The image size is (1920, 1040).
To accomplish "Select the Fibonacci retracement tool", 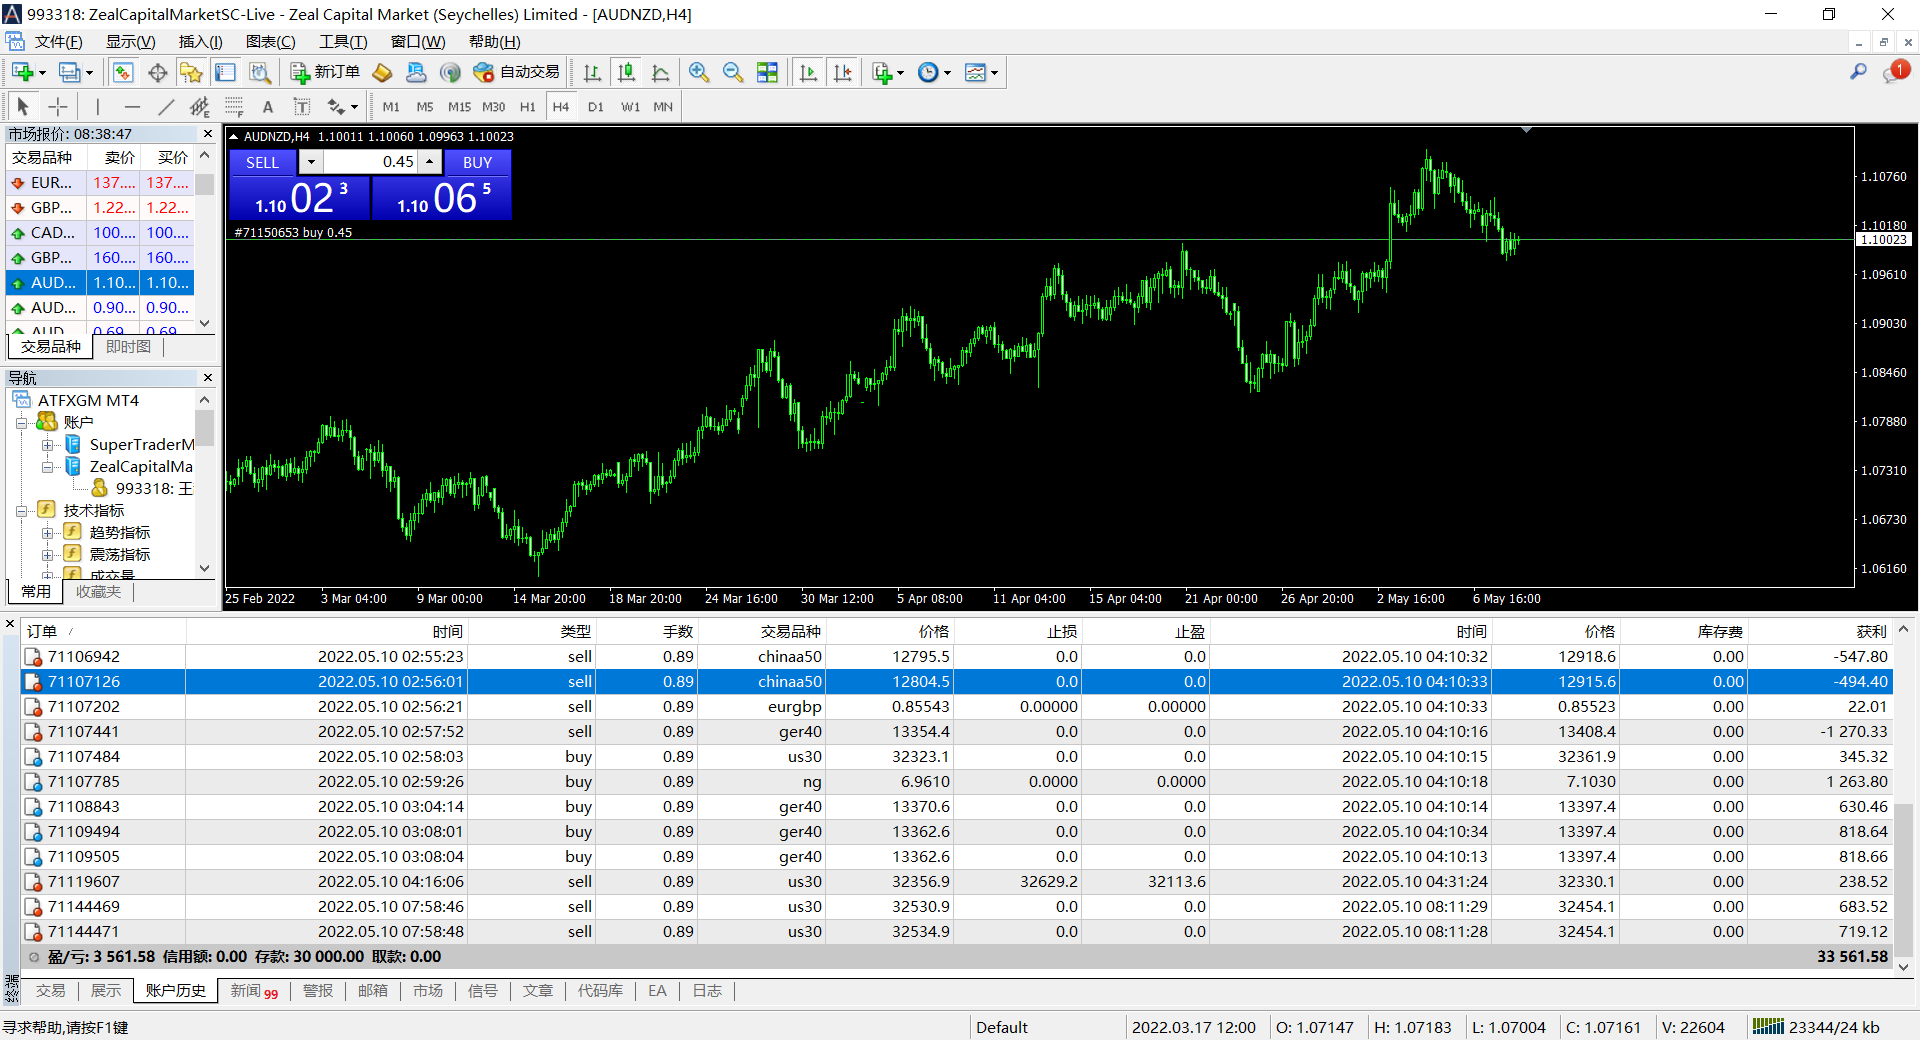I will coord(234,106).
